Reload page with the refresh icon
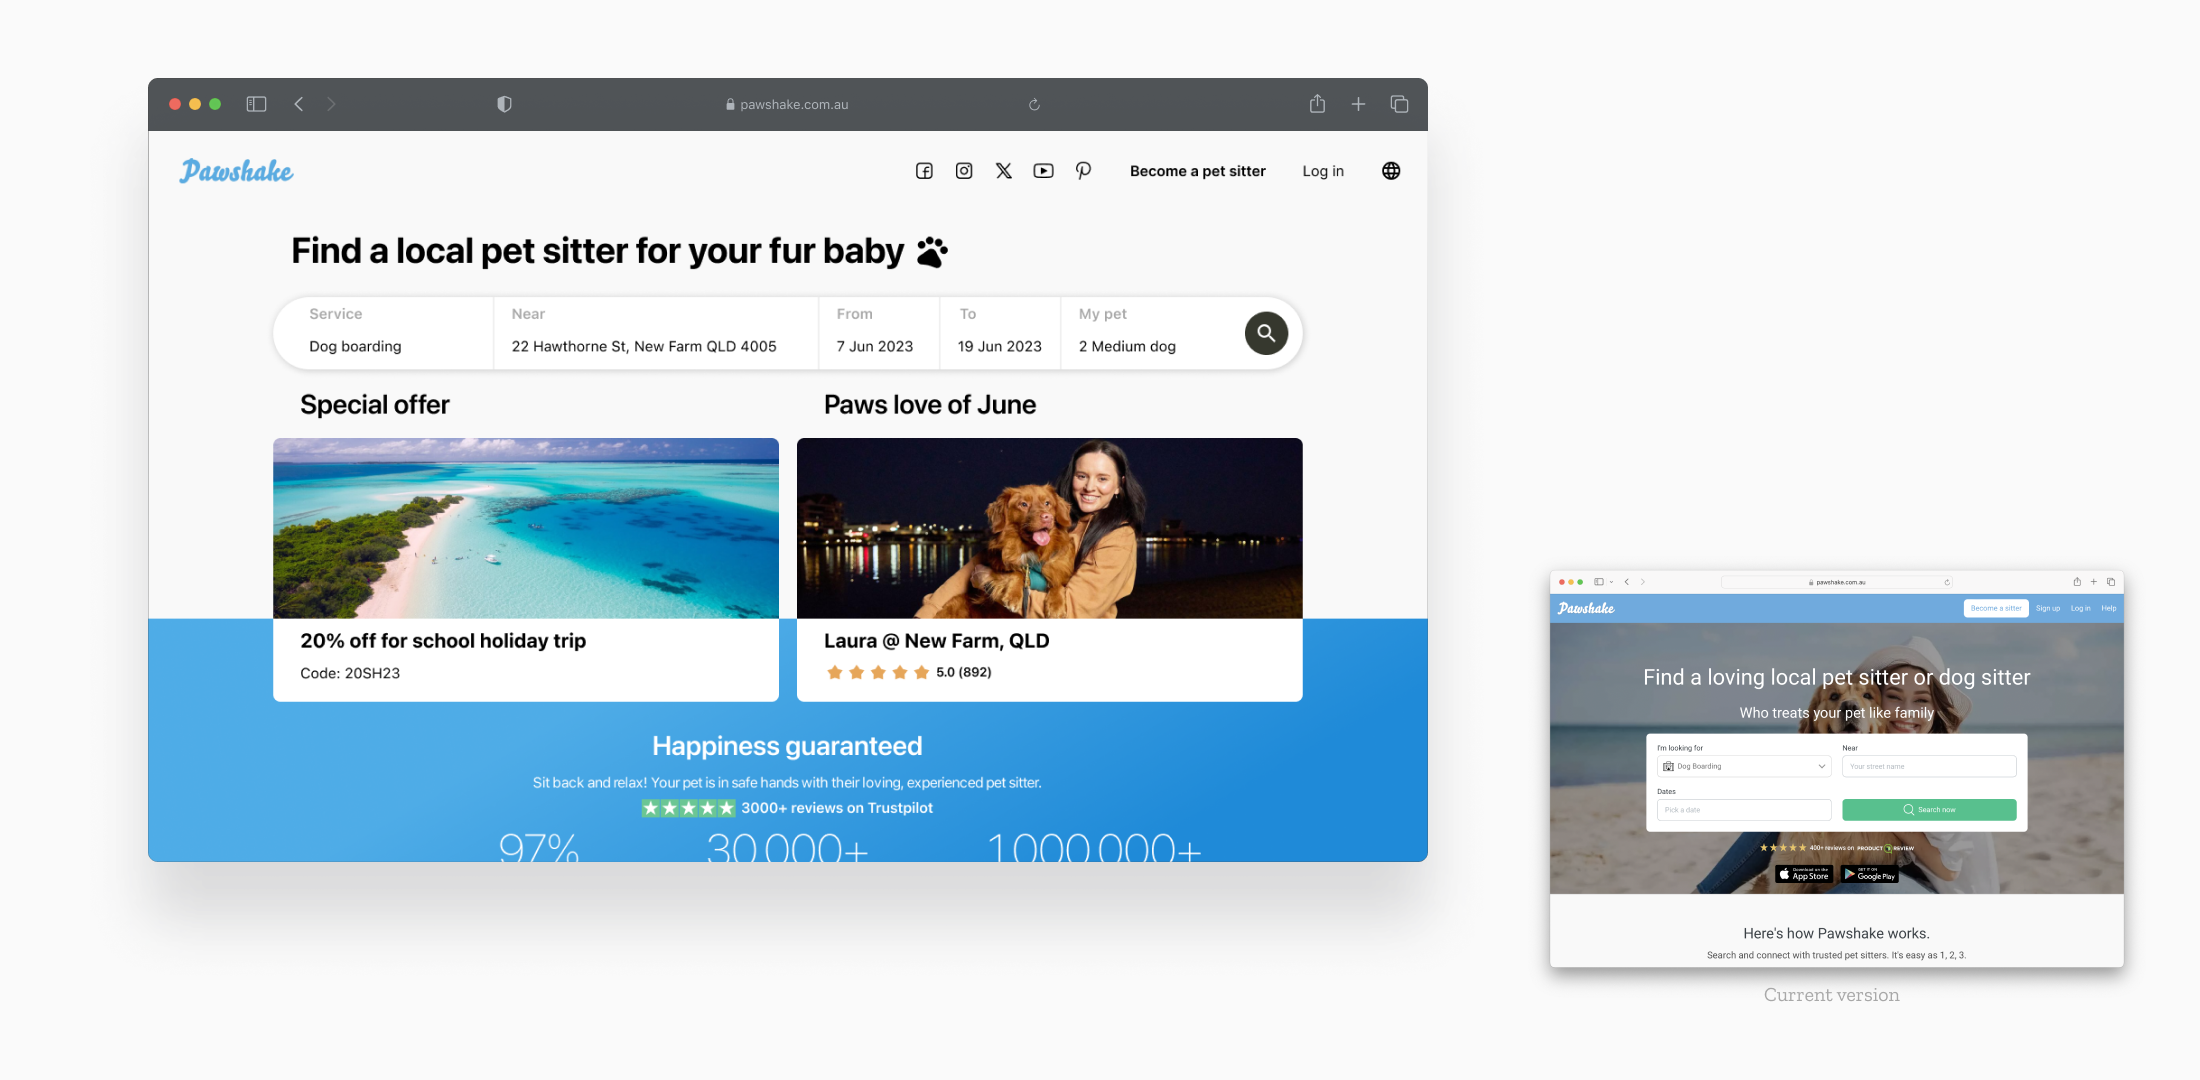Screen dimensions: 2200x1080 (x=1034, y=104)
